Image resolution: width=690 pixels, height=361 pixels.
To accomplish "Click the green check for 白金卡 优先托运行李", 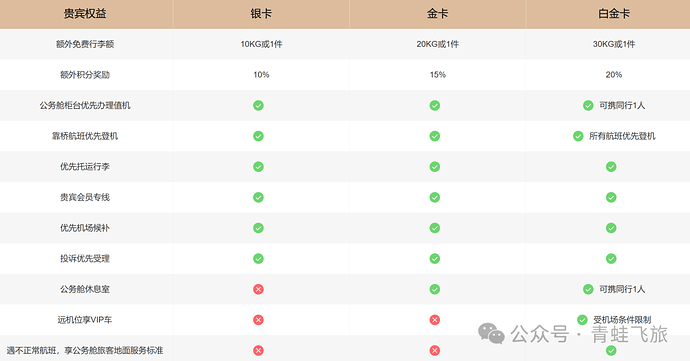I will tap(611, 166).
